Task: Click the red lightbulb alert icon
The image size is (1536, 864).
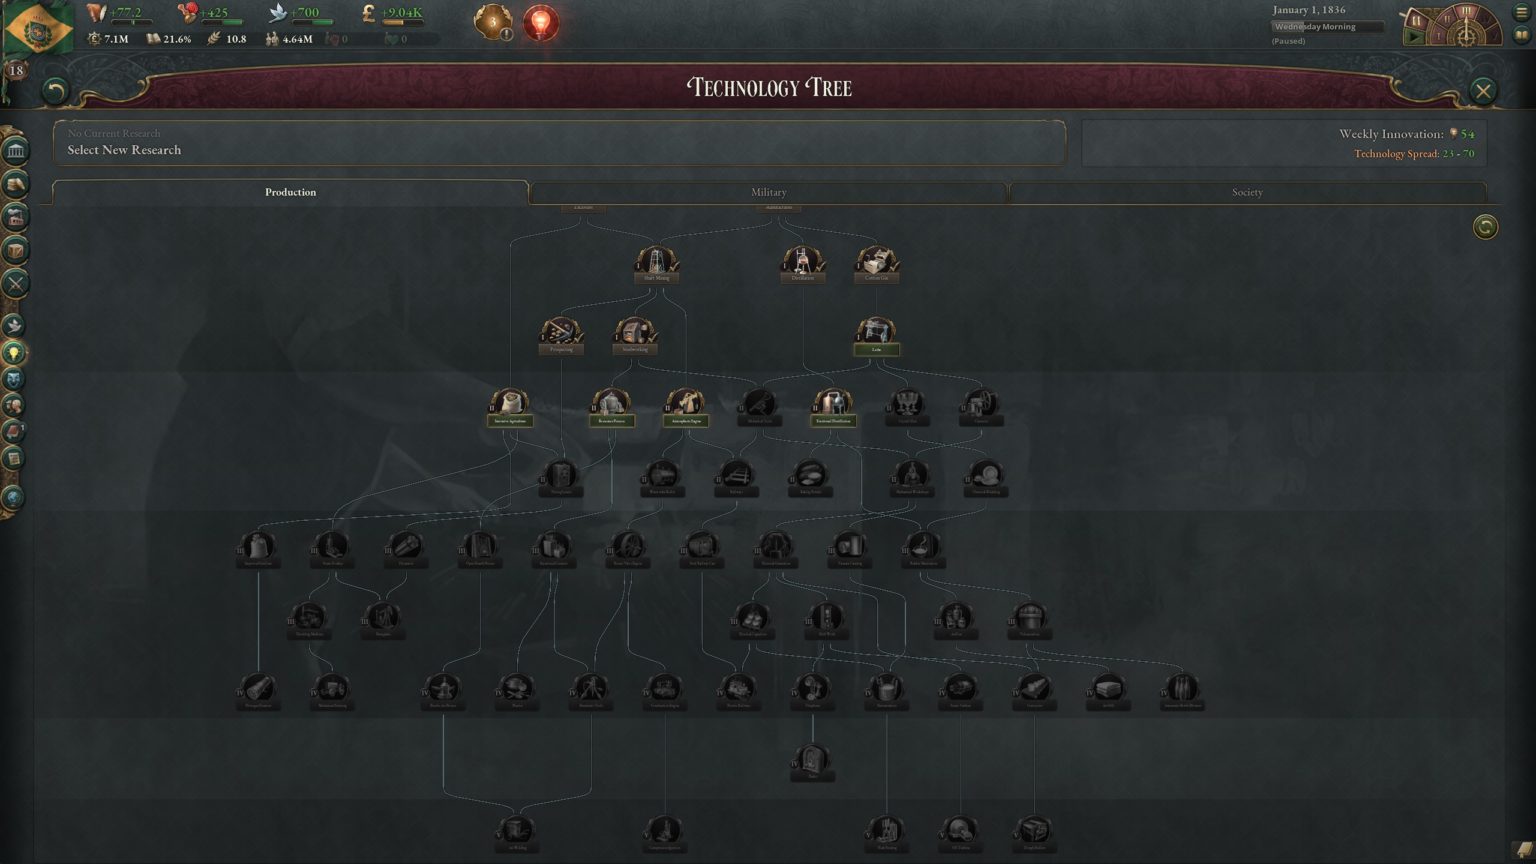Action: click(541, 22)
